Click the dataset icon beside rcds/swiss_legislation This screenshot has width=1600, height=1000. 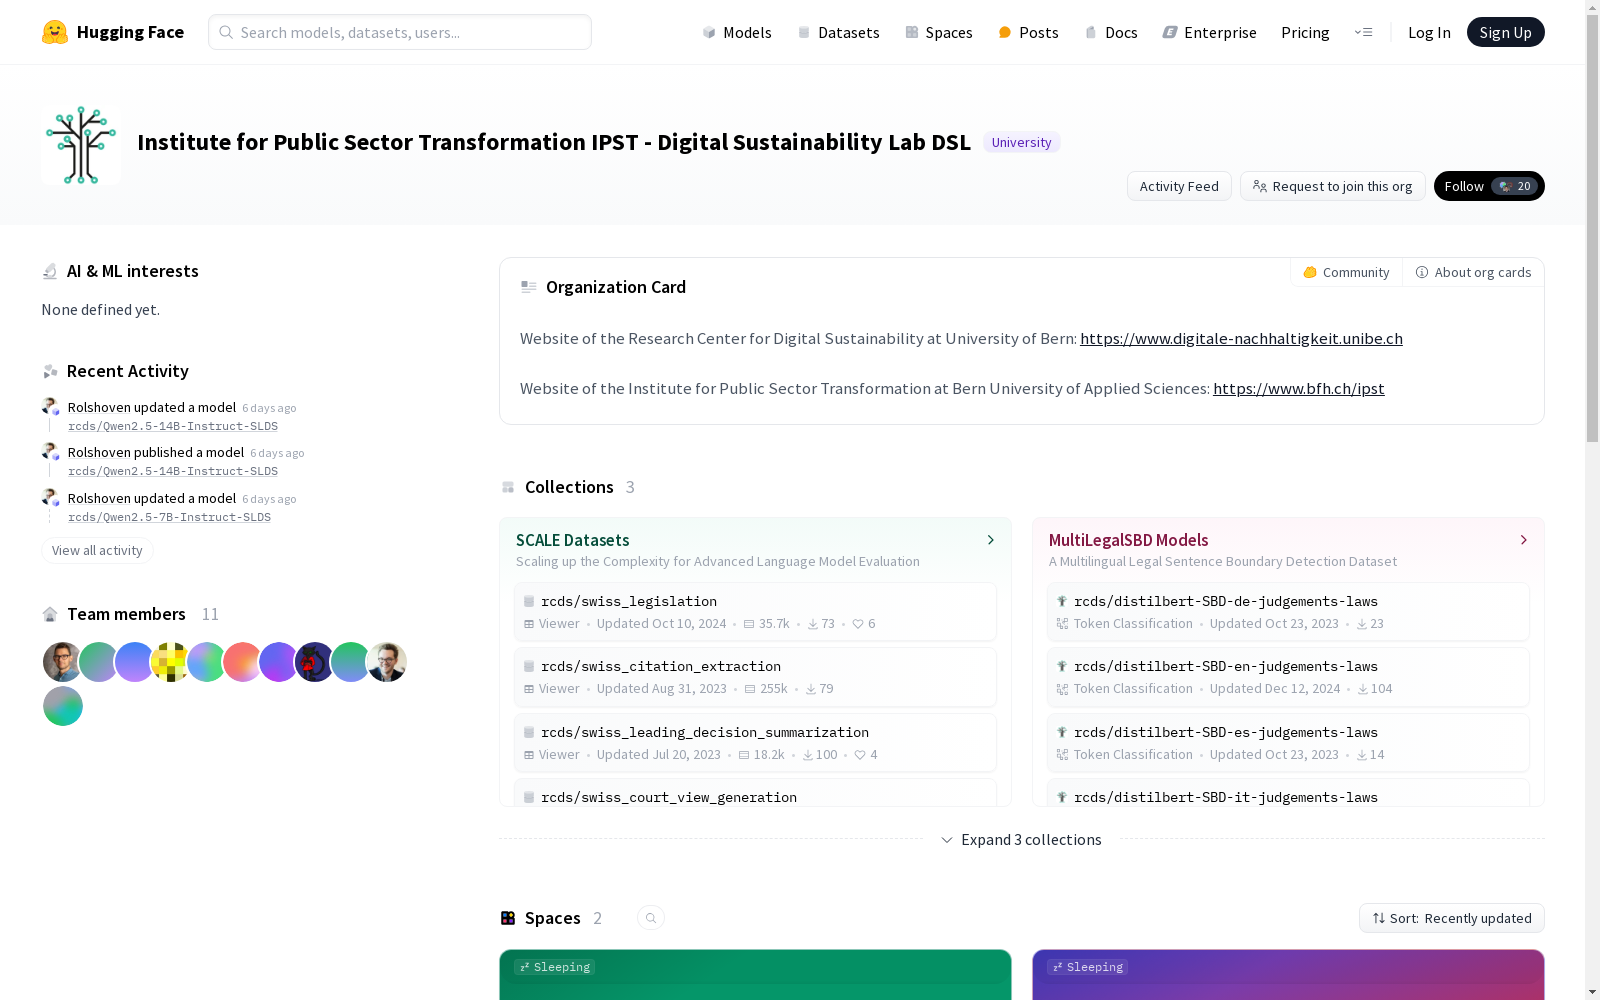coord(529,601)
